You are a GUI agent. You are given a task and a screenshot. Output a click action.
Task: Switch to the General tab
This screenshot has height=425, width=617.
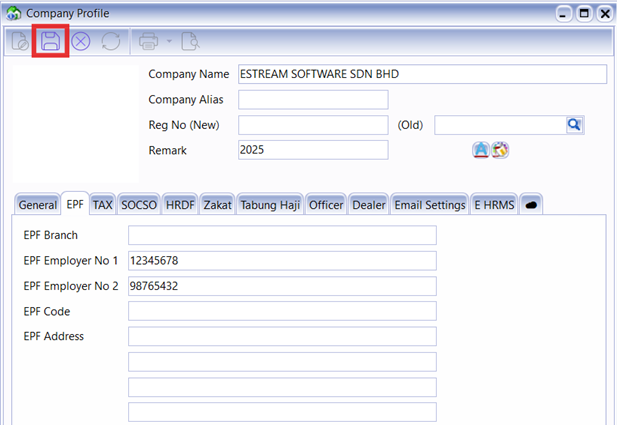click(x=38, y=204)
